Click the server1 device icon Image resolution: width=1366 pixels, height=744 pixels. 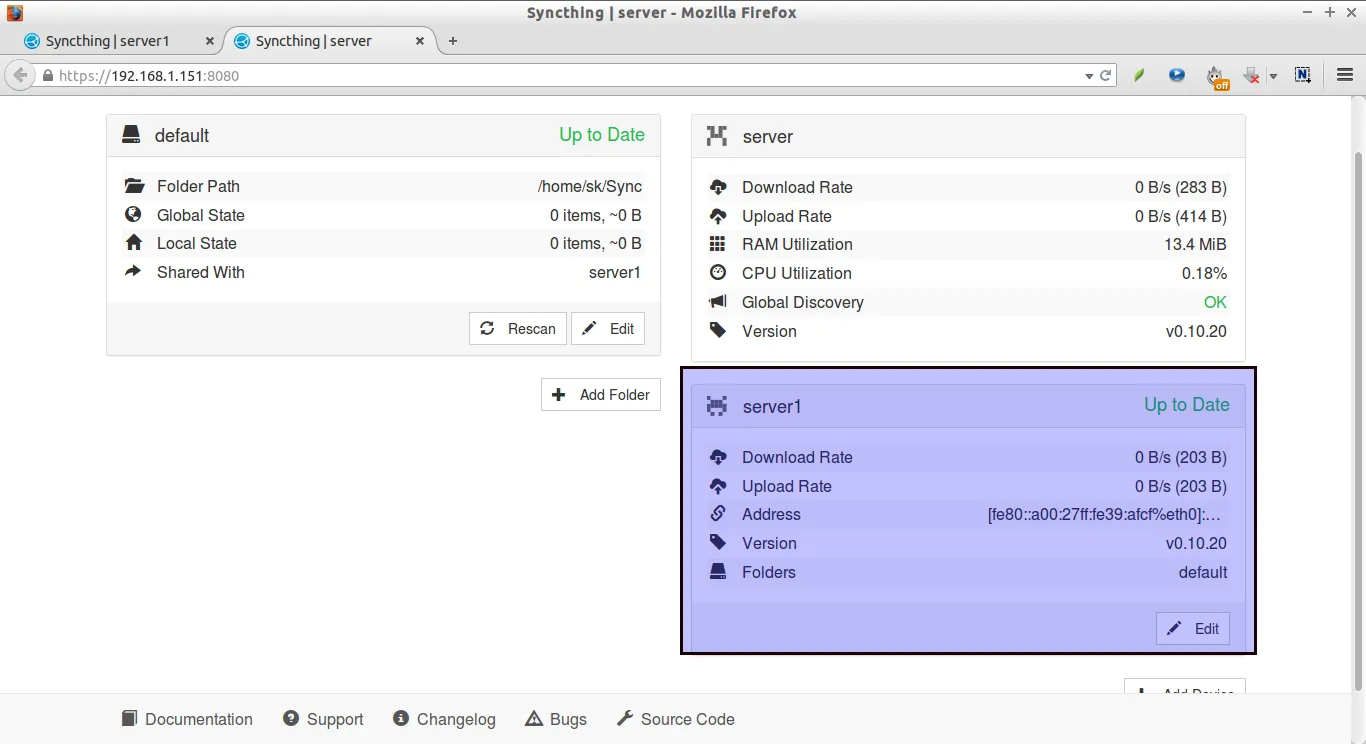coord(717,406)
